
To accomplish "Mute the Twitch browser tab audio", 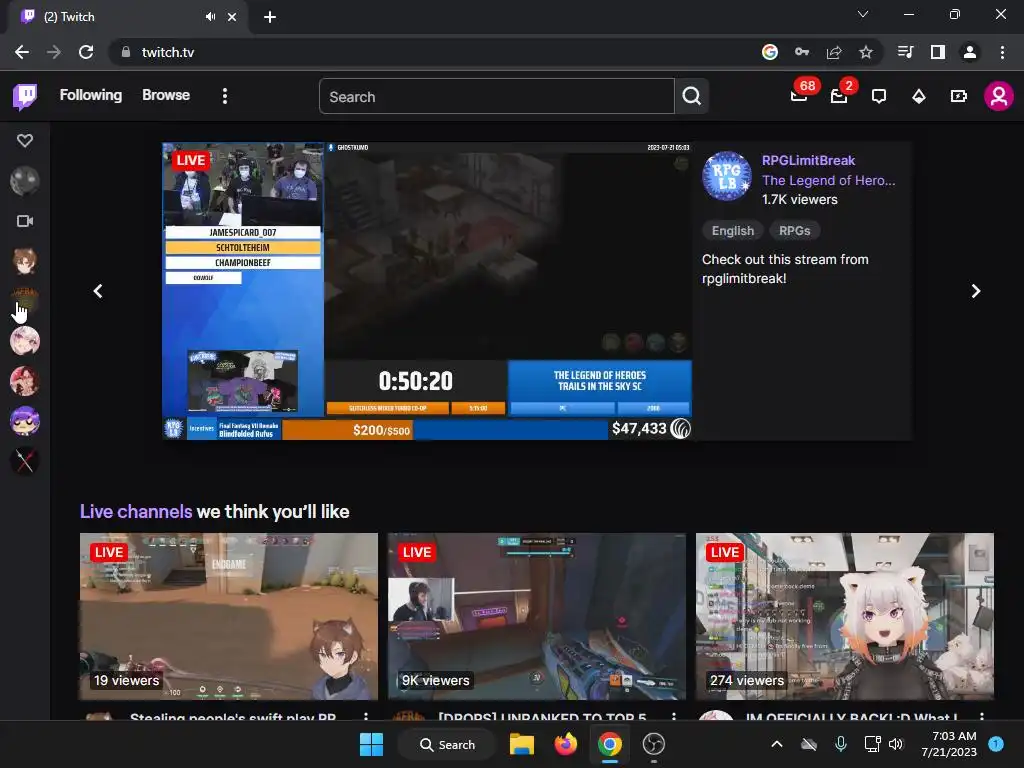I will (210, 17).
